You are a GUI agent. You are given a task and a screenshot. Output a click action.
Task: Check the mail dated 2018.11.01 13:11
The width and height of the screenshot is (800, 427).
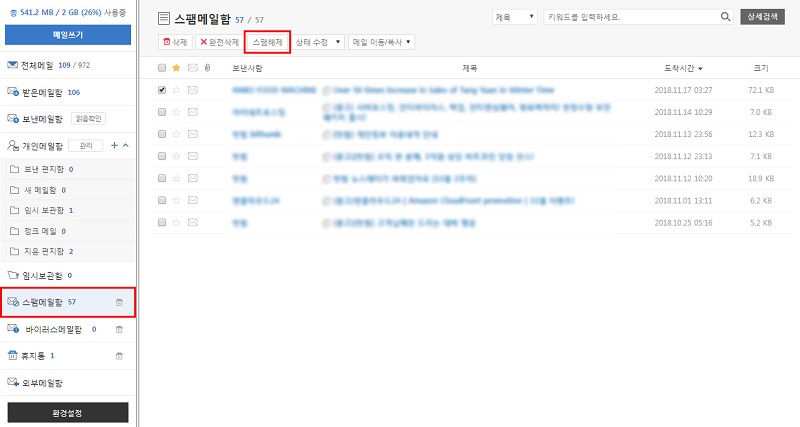[162, 200]
